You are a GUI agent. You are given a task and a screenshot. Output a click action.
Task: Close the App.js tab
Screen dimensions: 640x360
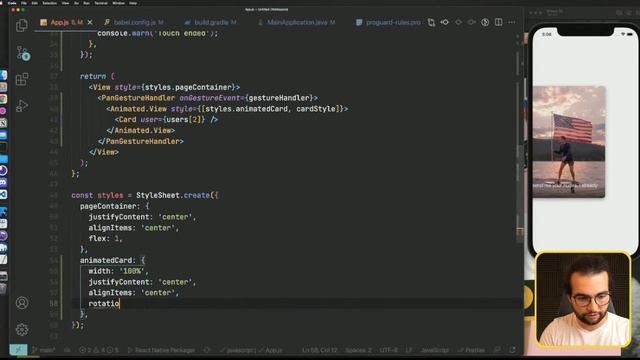click(x=90, y=22)
